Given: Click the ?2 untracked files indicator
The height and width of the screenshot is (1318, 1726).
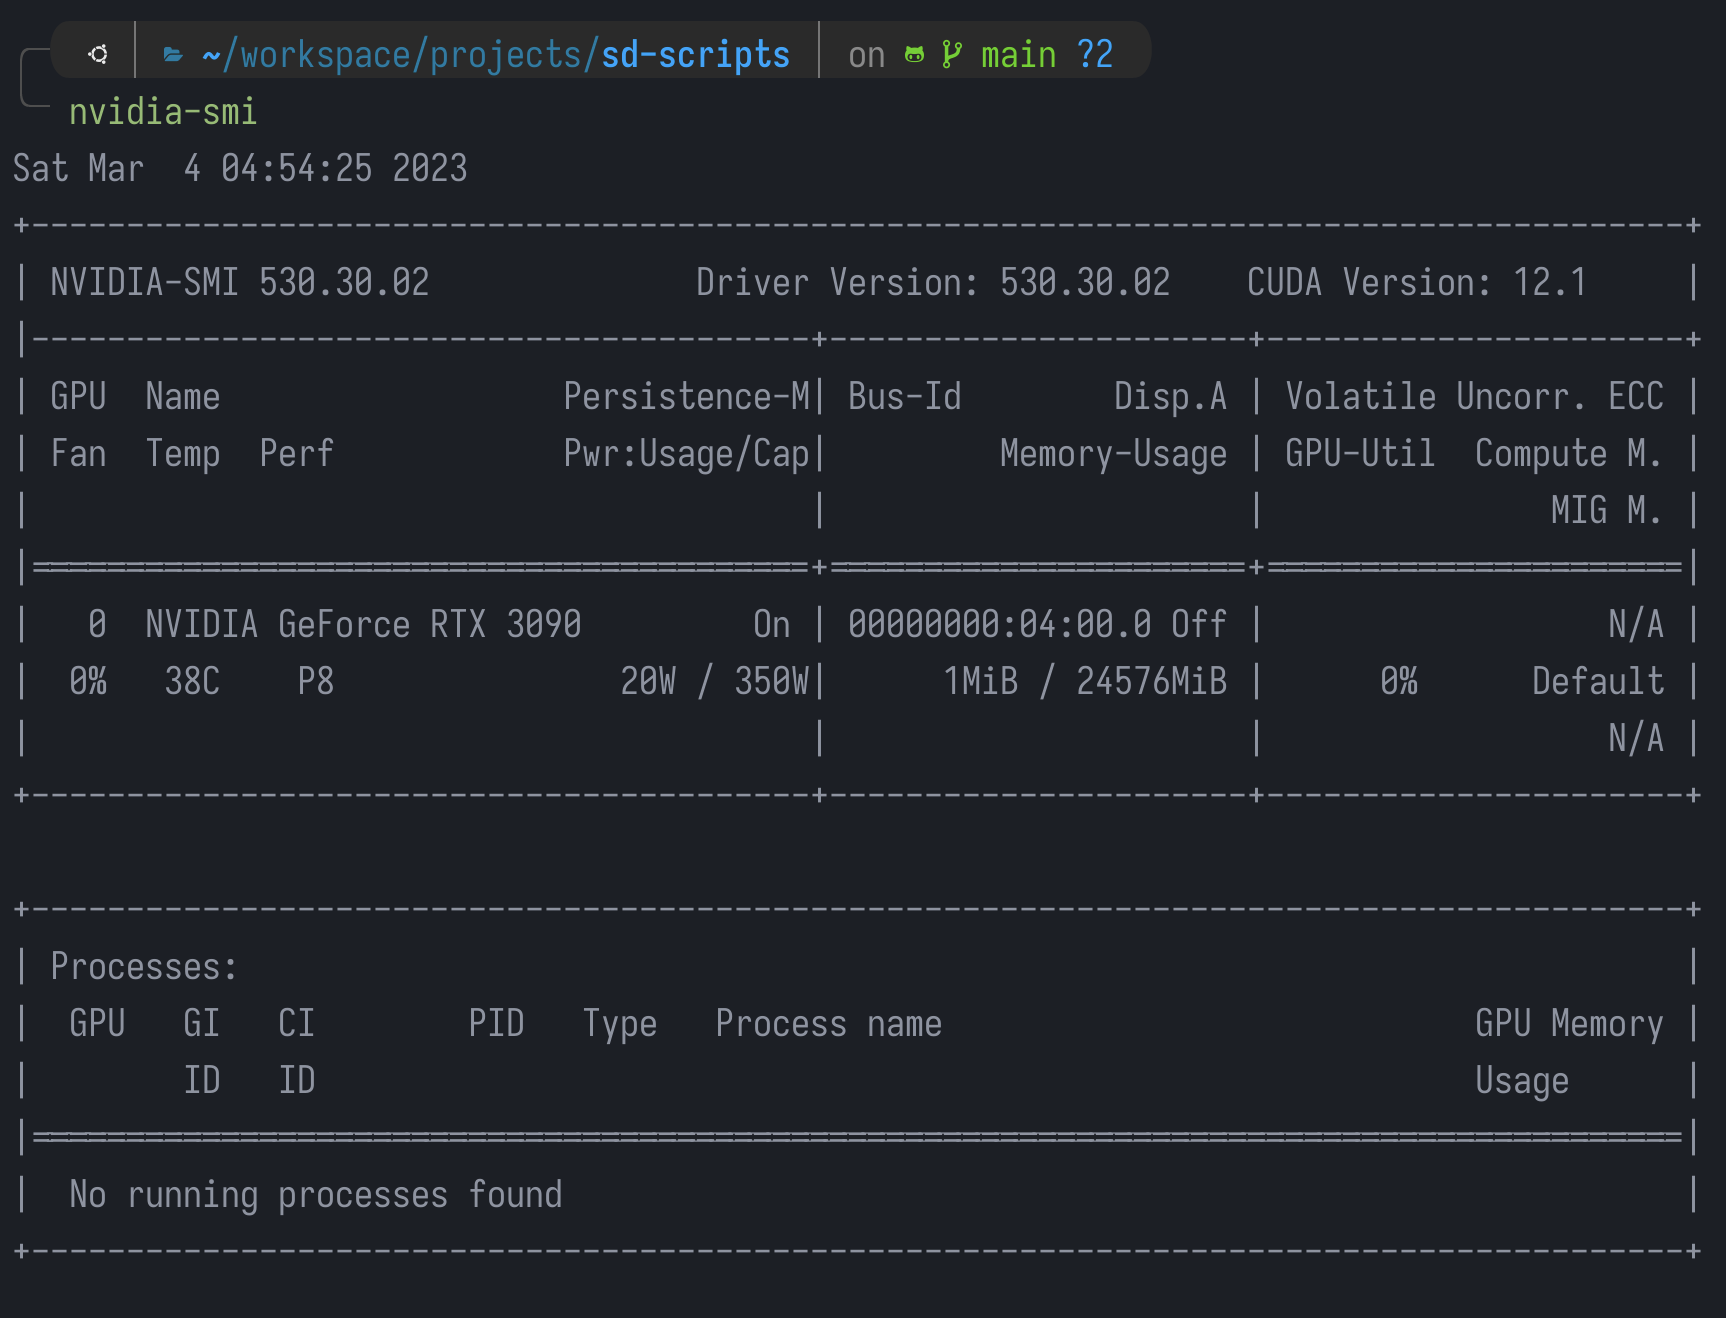Looking at the screenshot, I should 1095,54.
